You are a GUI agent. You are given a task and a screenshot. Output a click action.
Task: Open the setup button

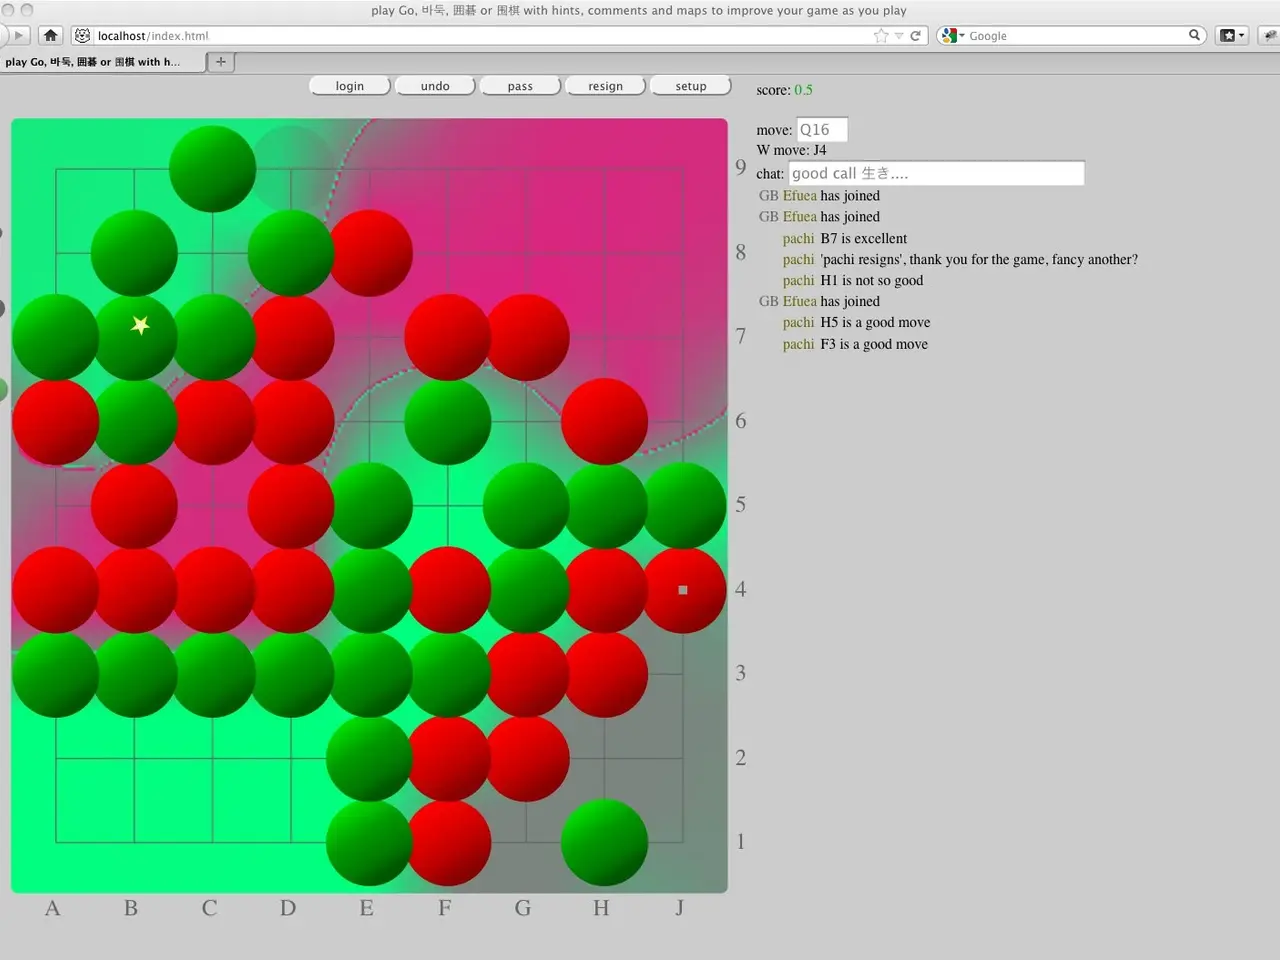pos(690,86)
